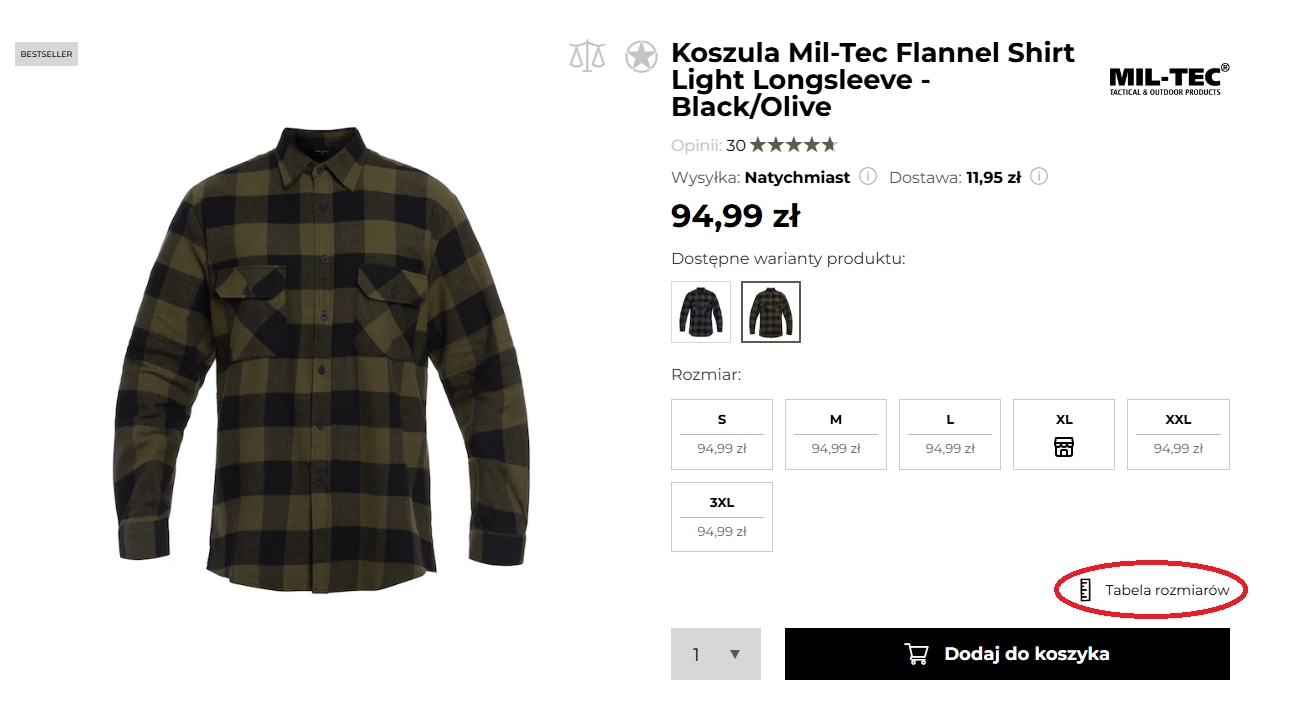1303x701 pixels.
Task: Select size M
Action: (836, 434)
